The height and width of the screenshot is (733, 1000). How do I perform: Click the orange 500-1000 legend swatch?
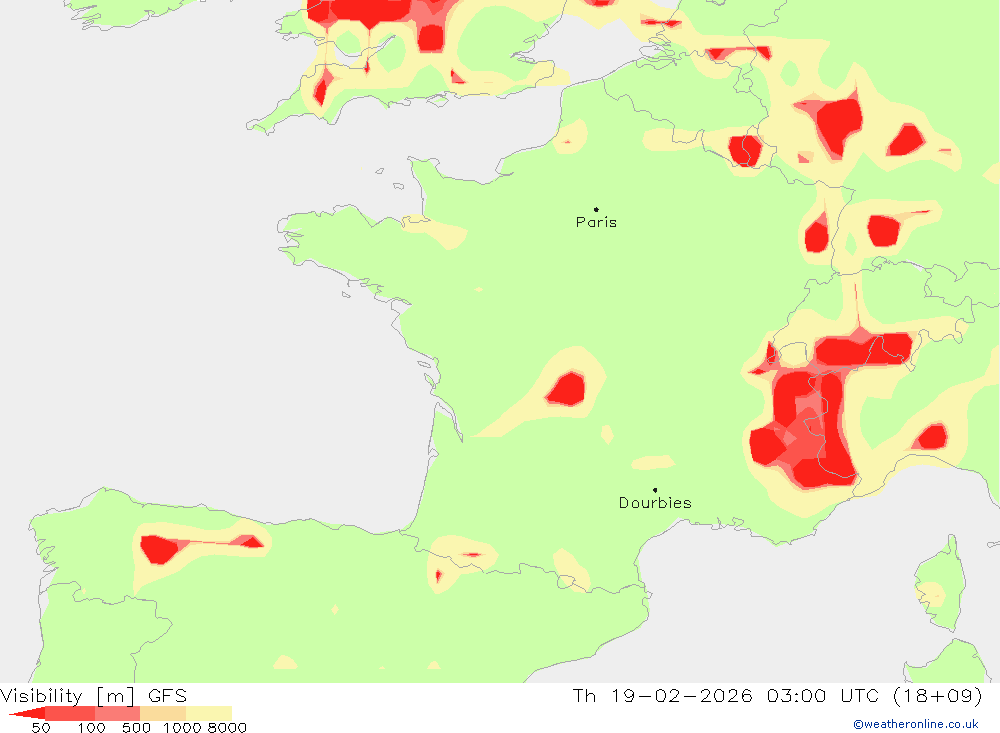point(163,713)
